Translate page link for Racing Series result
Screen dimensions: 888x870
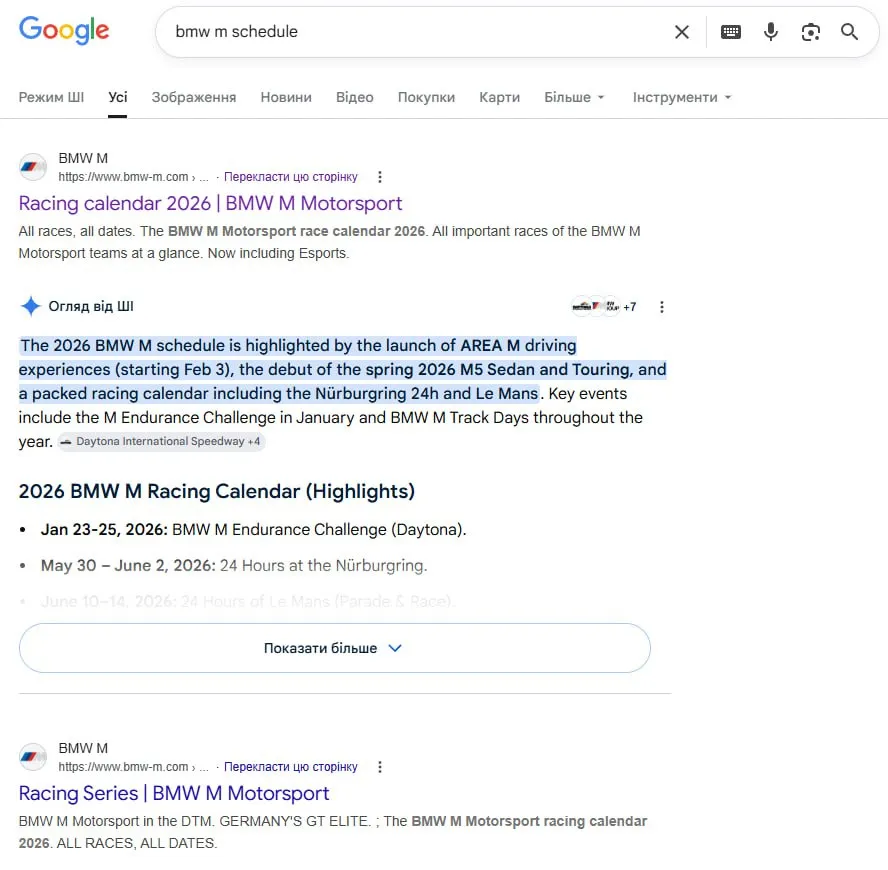coord(291,767)
